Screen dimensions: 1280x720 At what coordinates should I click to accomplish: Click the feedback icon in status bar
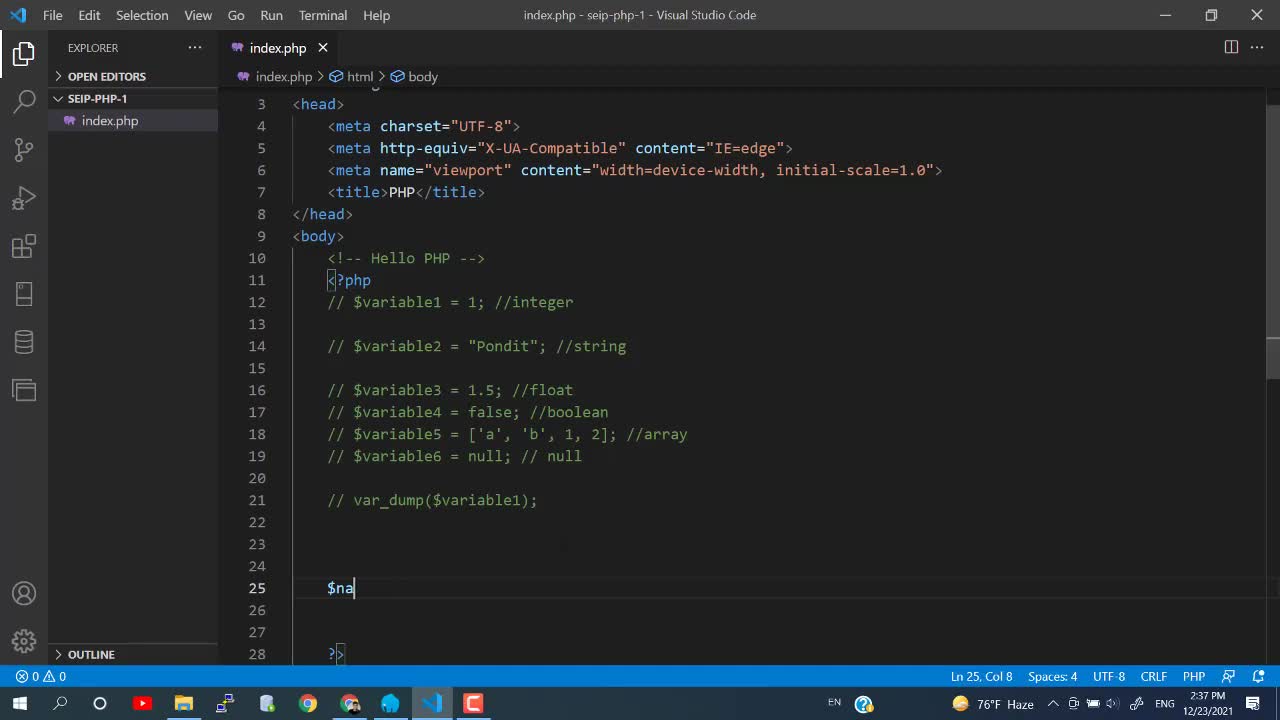pyautogui.click(x=1229, y=676)
